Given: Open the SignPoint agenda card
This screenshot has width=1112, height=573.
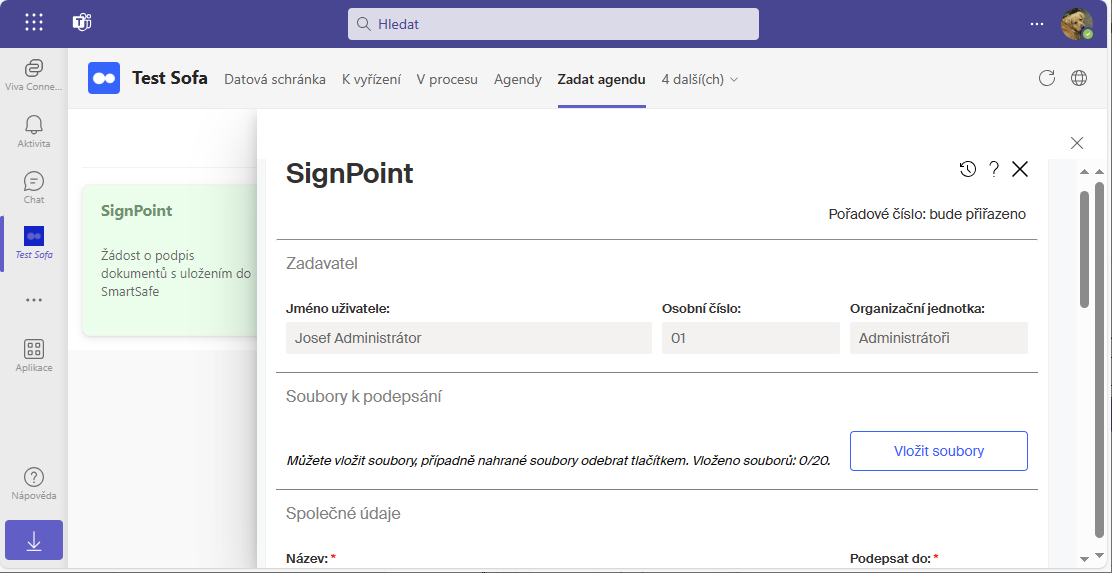Looking at the screenshot, I should 169,260.
